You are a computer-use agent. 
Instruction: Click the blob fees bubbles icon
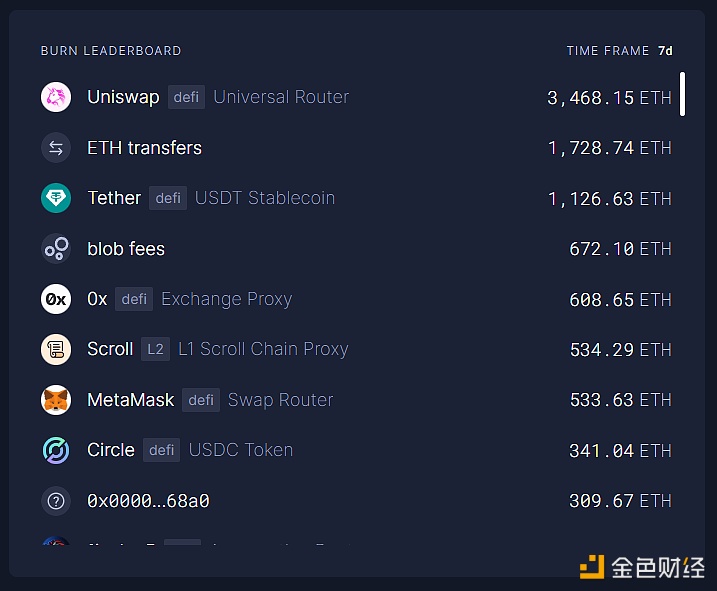56,249
